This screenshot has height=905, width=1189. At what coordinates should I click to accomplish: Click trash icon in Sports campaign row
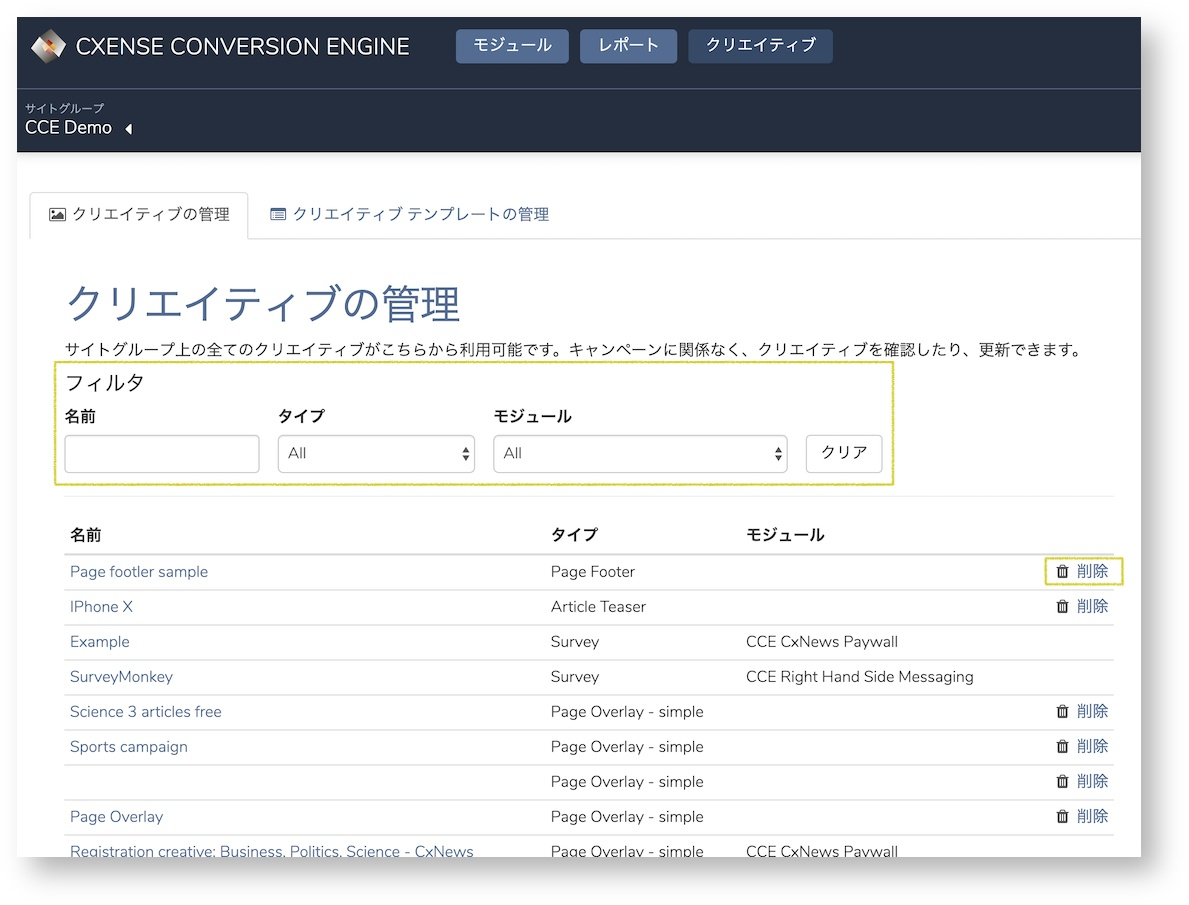(1062, 746)
